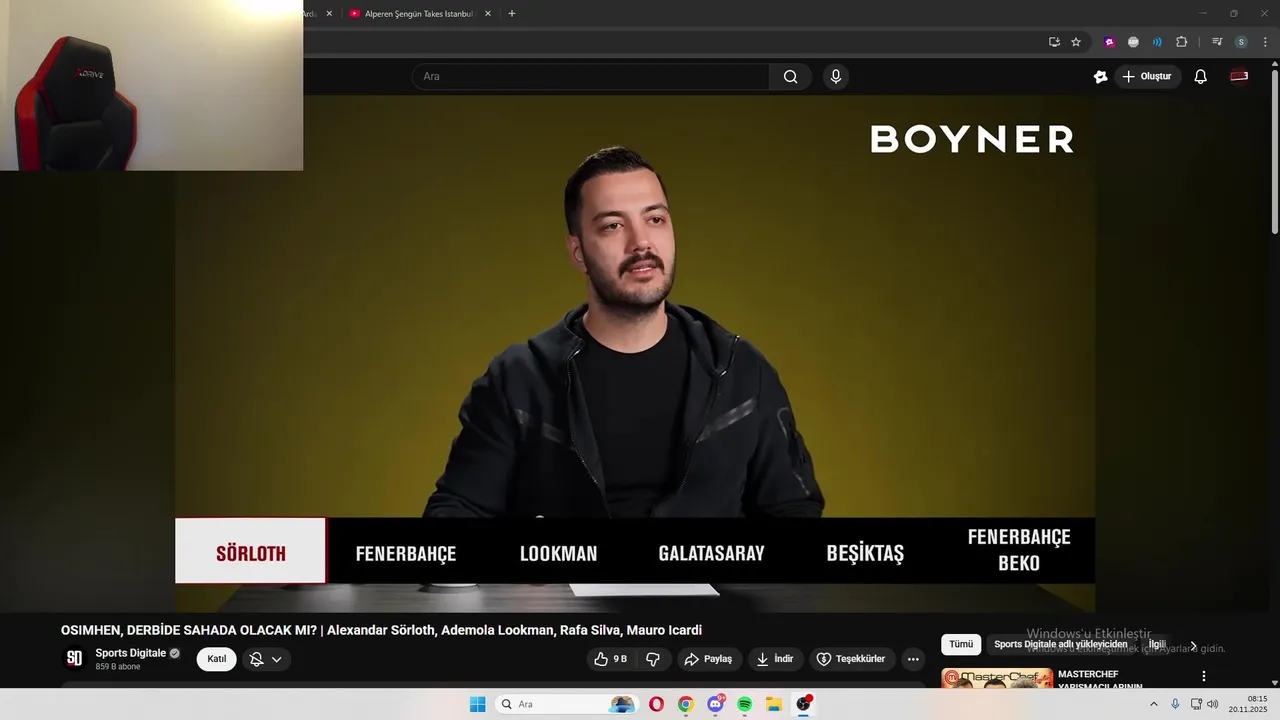Click the blue sound-wave extension icon

pos(1157,42)
